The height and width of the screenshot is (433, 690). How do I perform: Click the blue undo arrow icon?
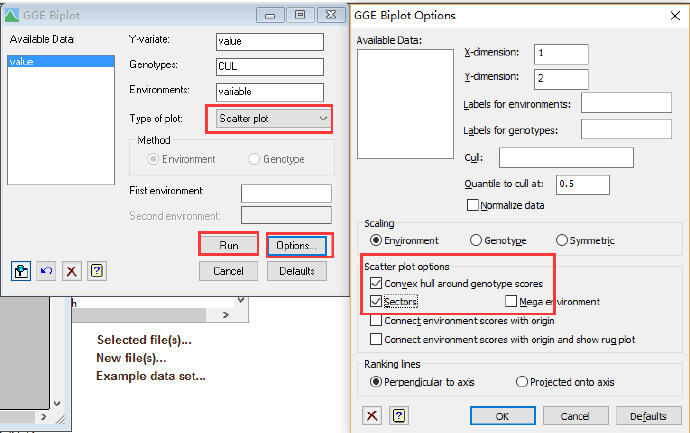(x=47, y=271)
